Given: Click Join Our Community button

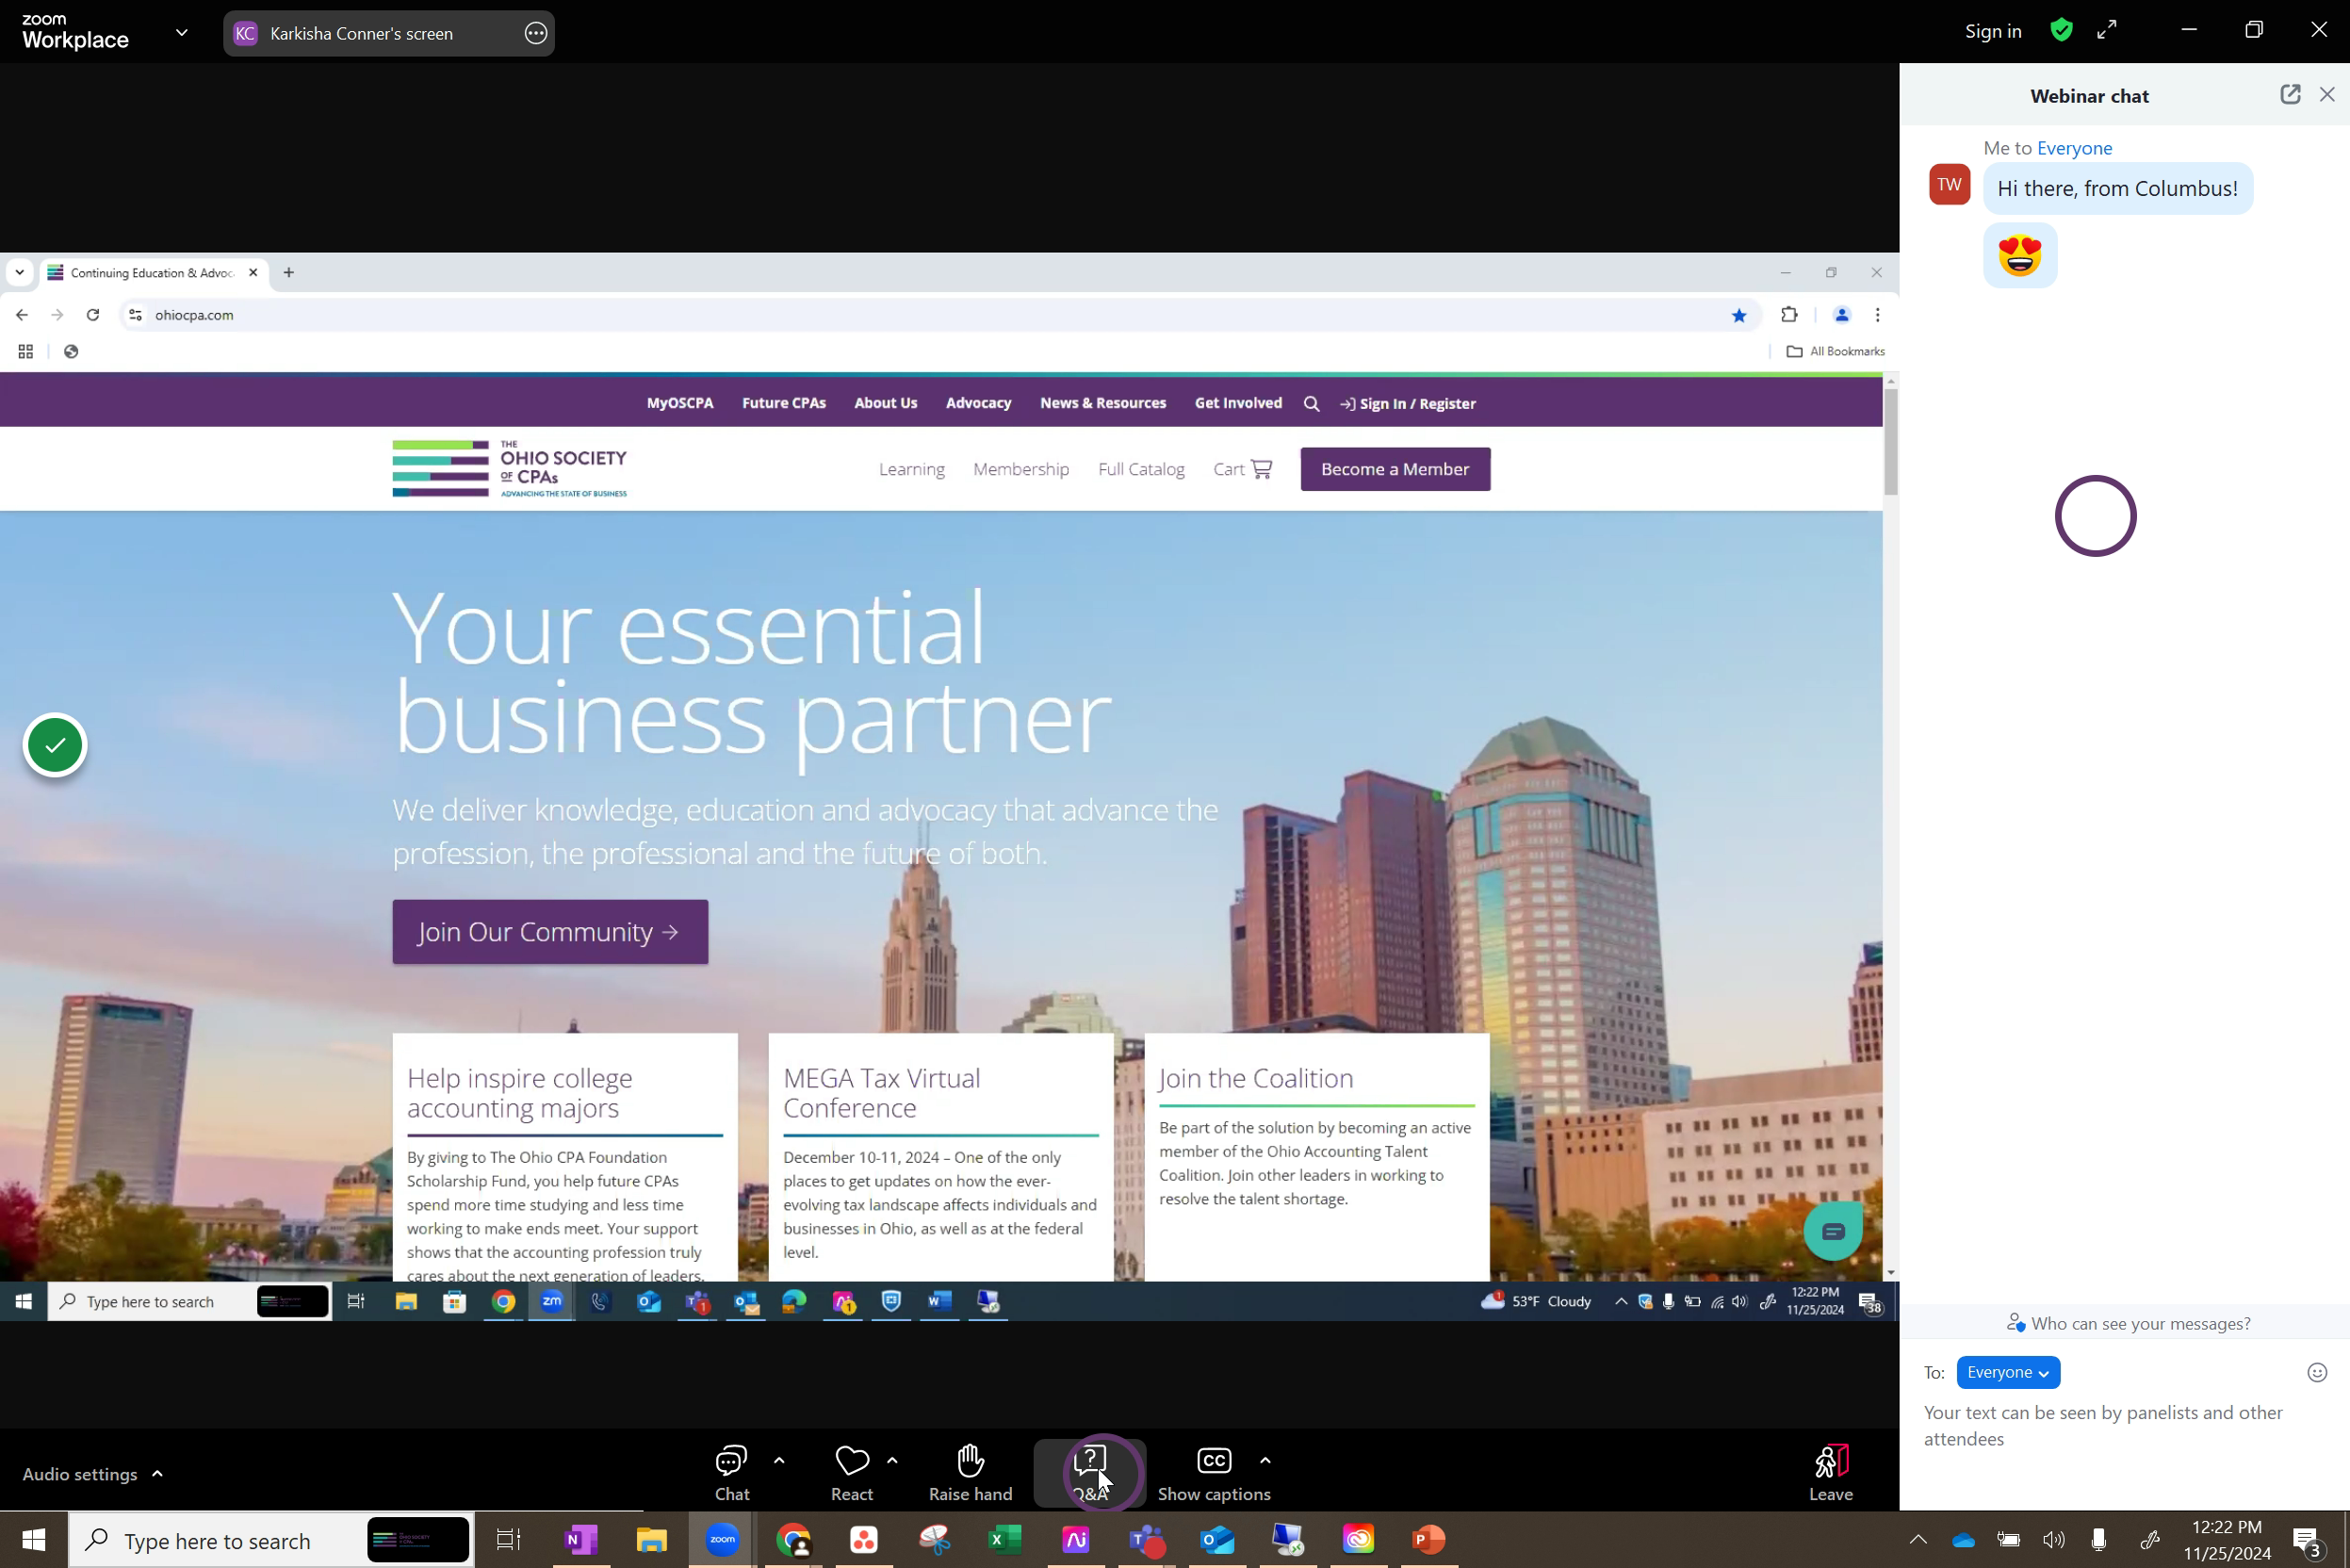Looking at the screenshot, I should click(550, 932).
